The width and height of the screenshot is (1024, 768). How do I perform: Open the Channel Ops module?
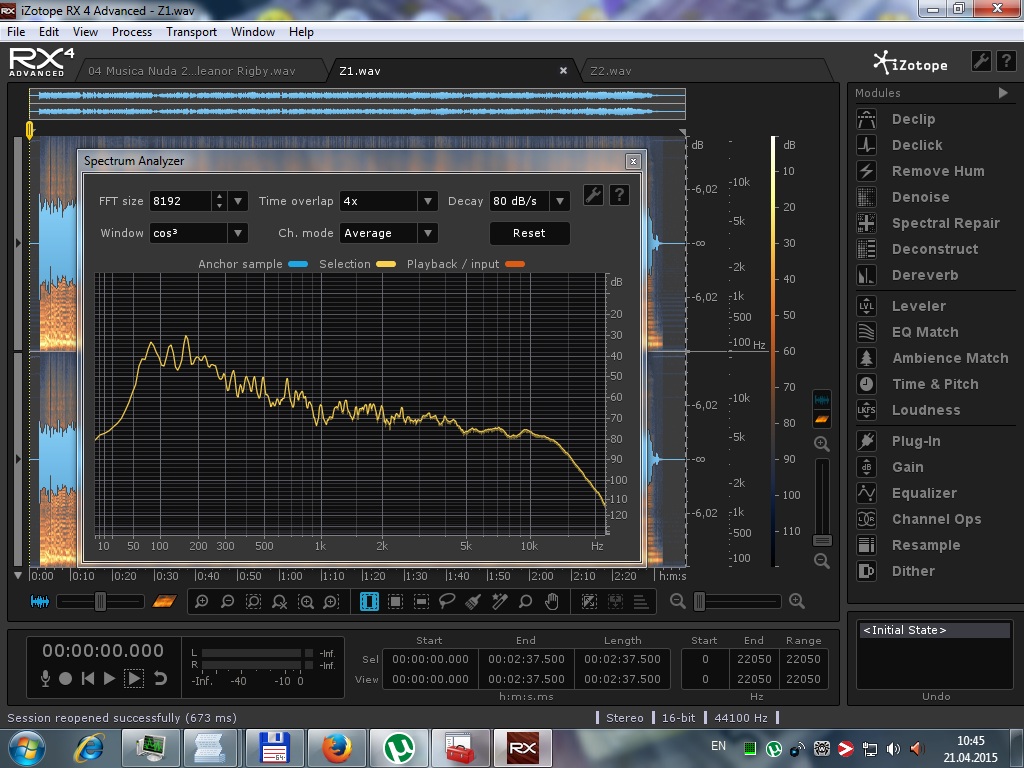point(936,519)
